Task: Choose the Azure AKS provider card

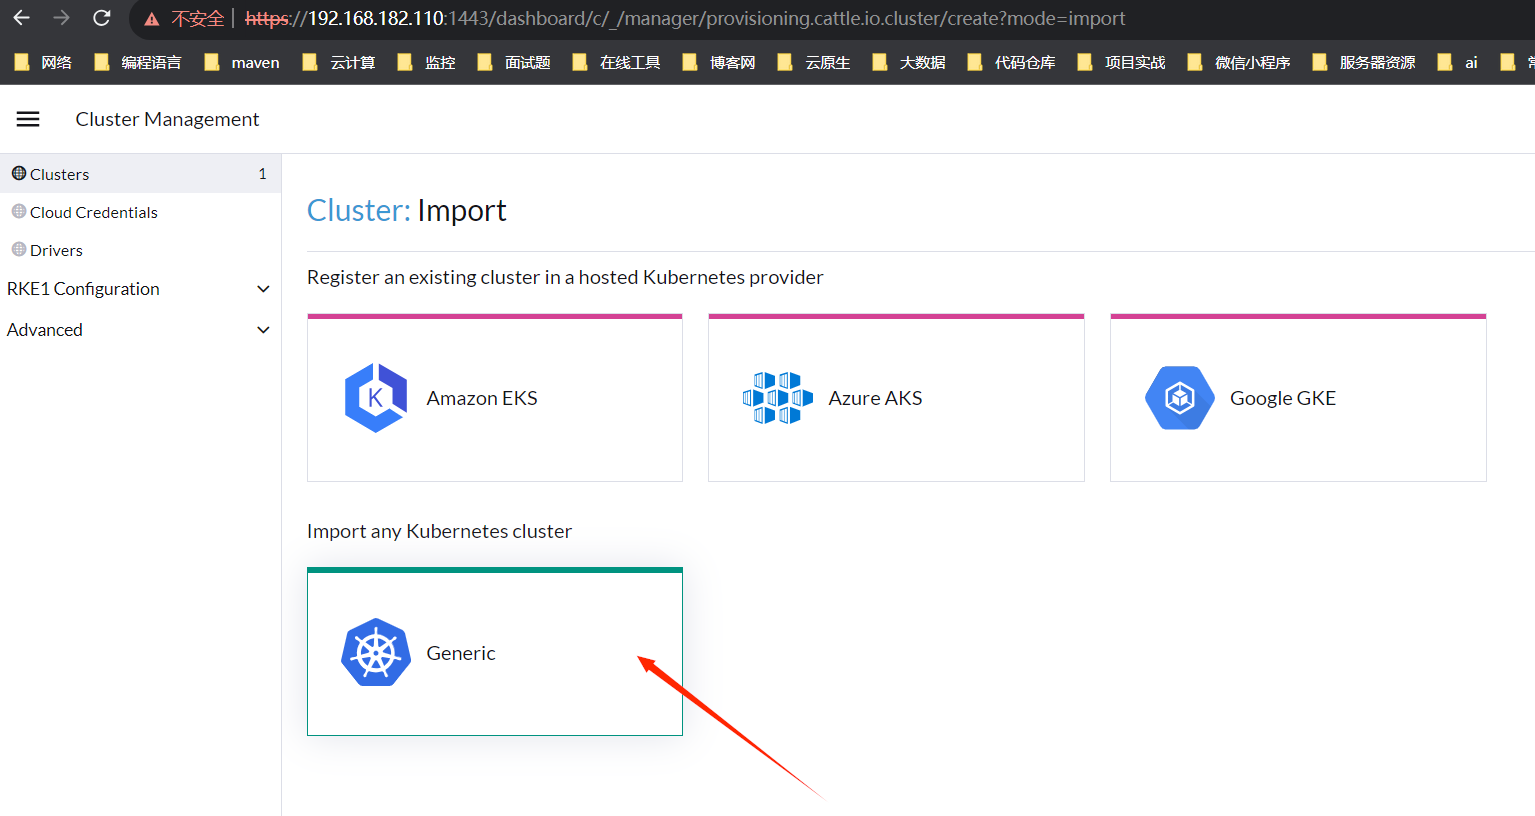Action: (x=896, y=398)
